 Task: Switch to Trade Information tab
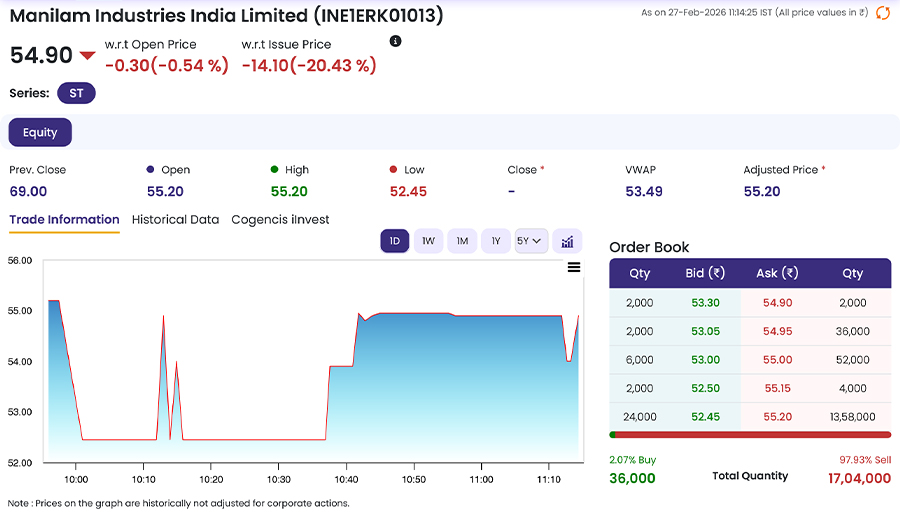point(64,220)
